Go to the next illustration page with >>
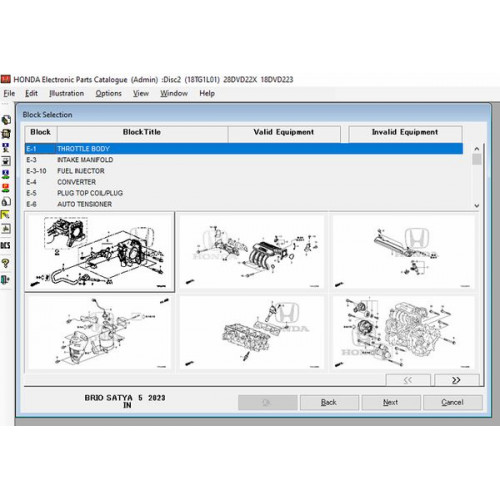Image resolution: width=500 pixels, height=500 pixels. (457, 380)
